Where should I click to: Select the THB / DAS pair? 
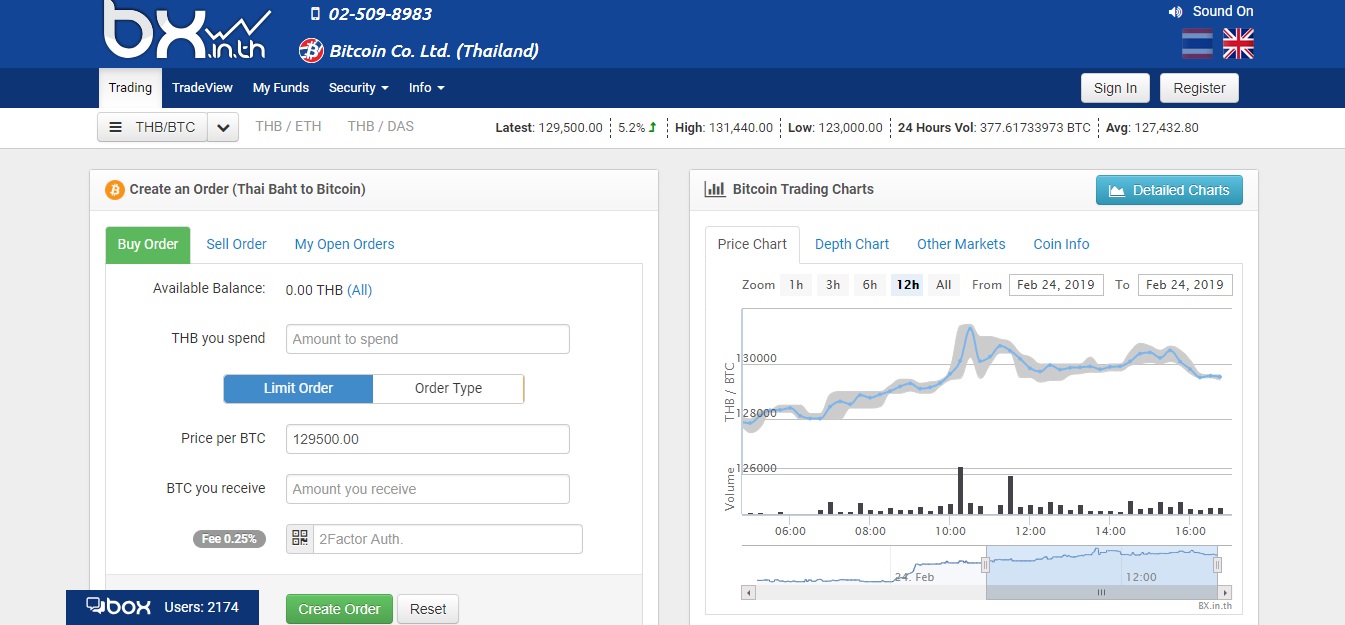pos(380,126)
